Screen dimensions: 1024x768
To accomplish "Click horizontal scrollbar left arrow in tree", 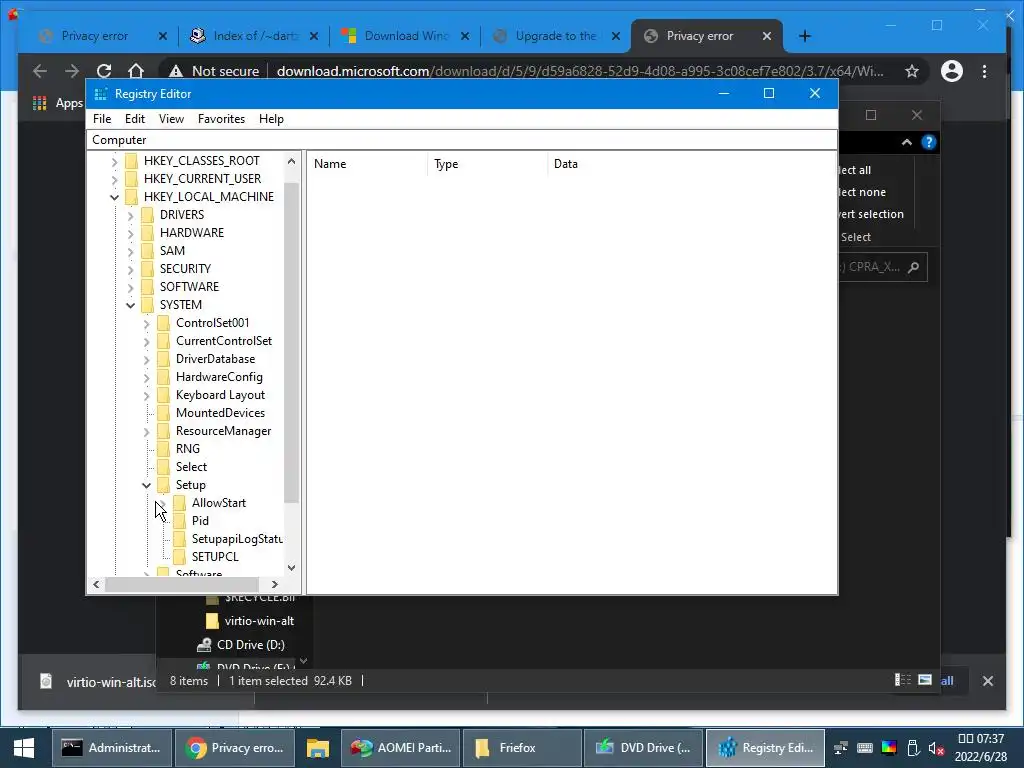I will pos(96,584).
